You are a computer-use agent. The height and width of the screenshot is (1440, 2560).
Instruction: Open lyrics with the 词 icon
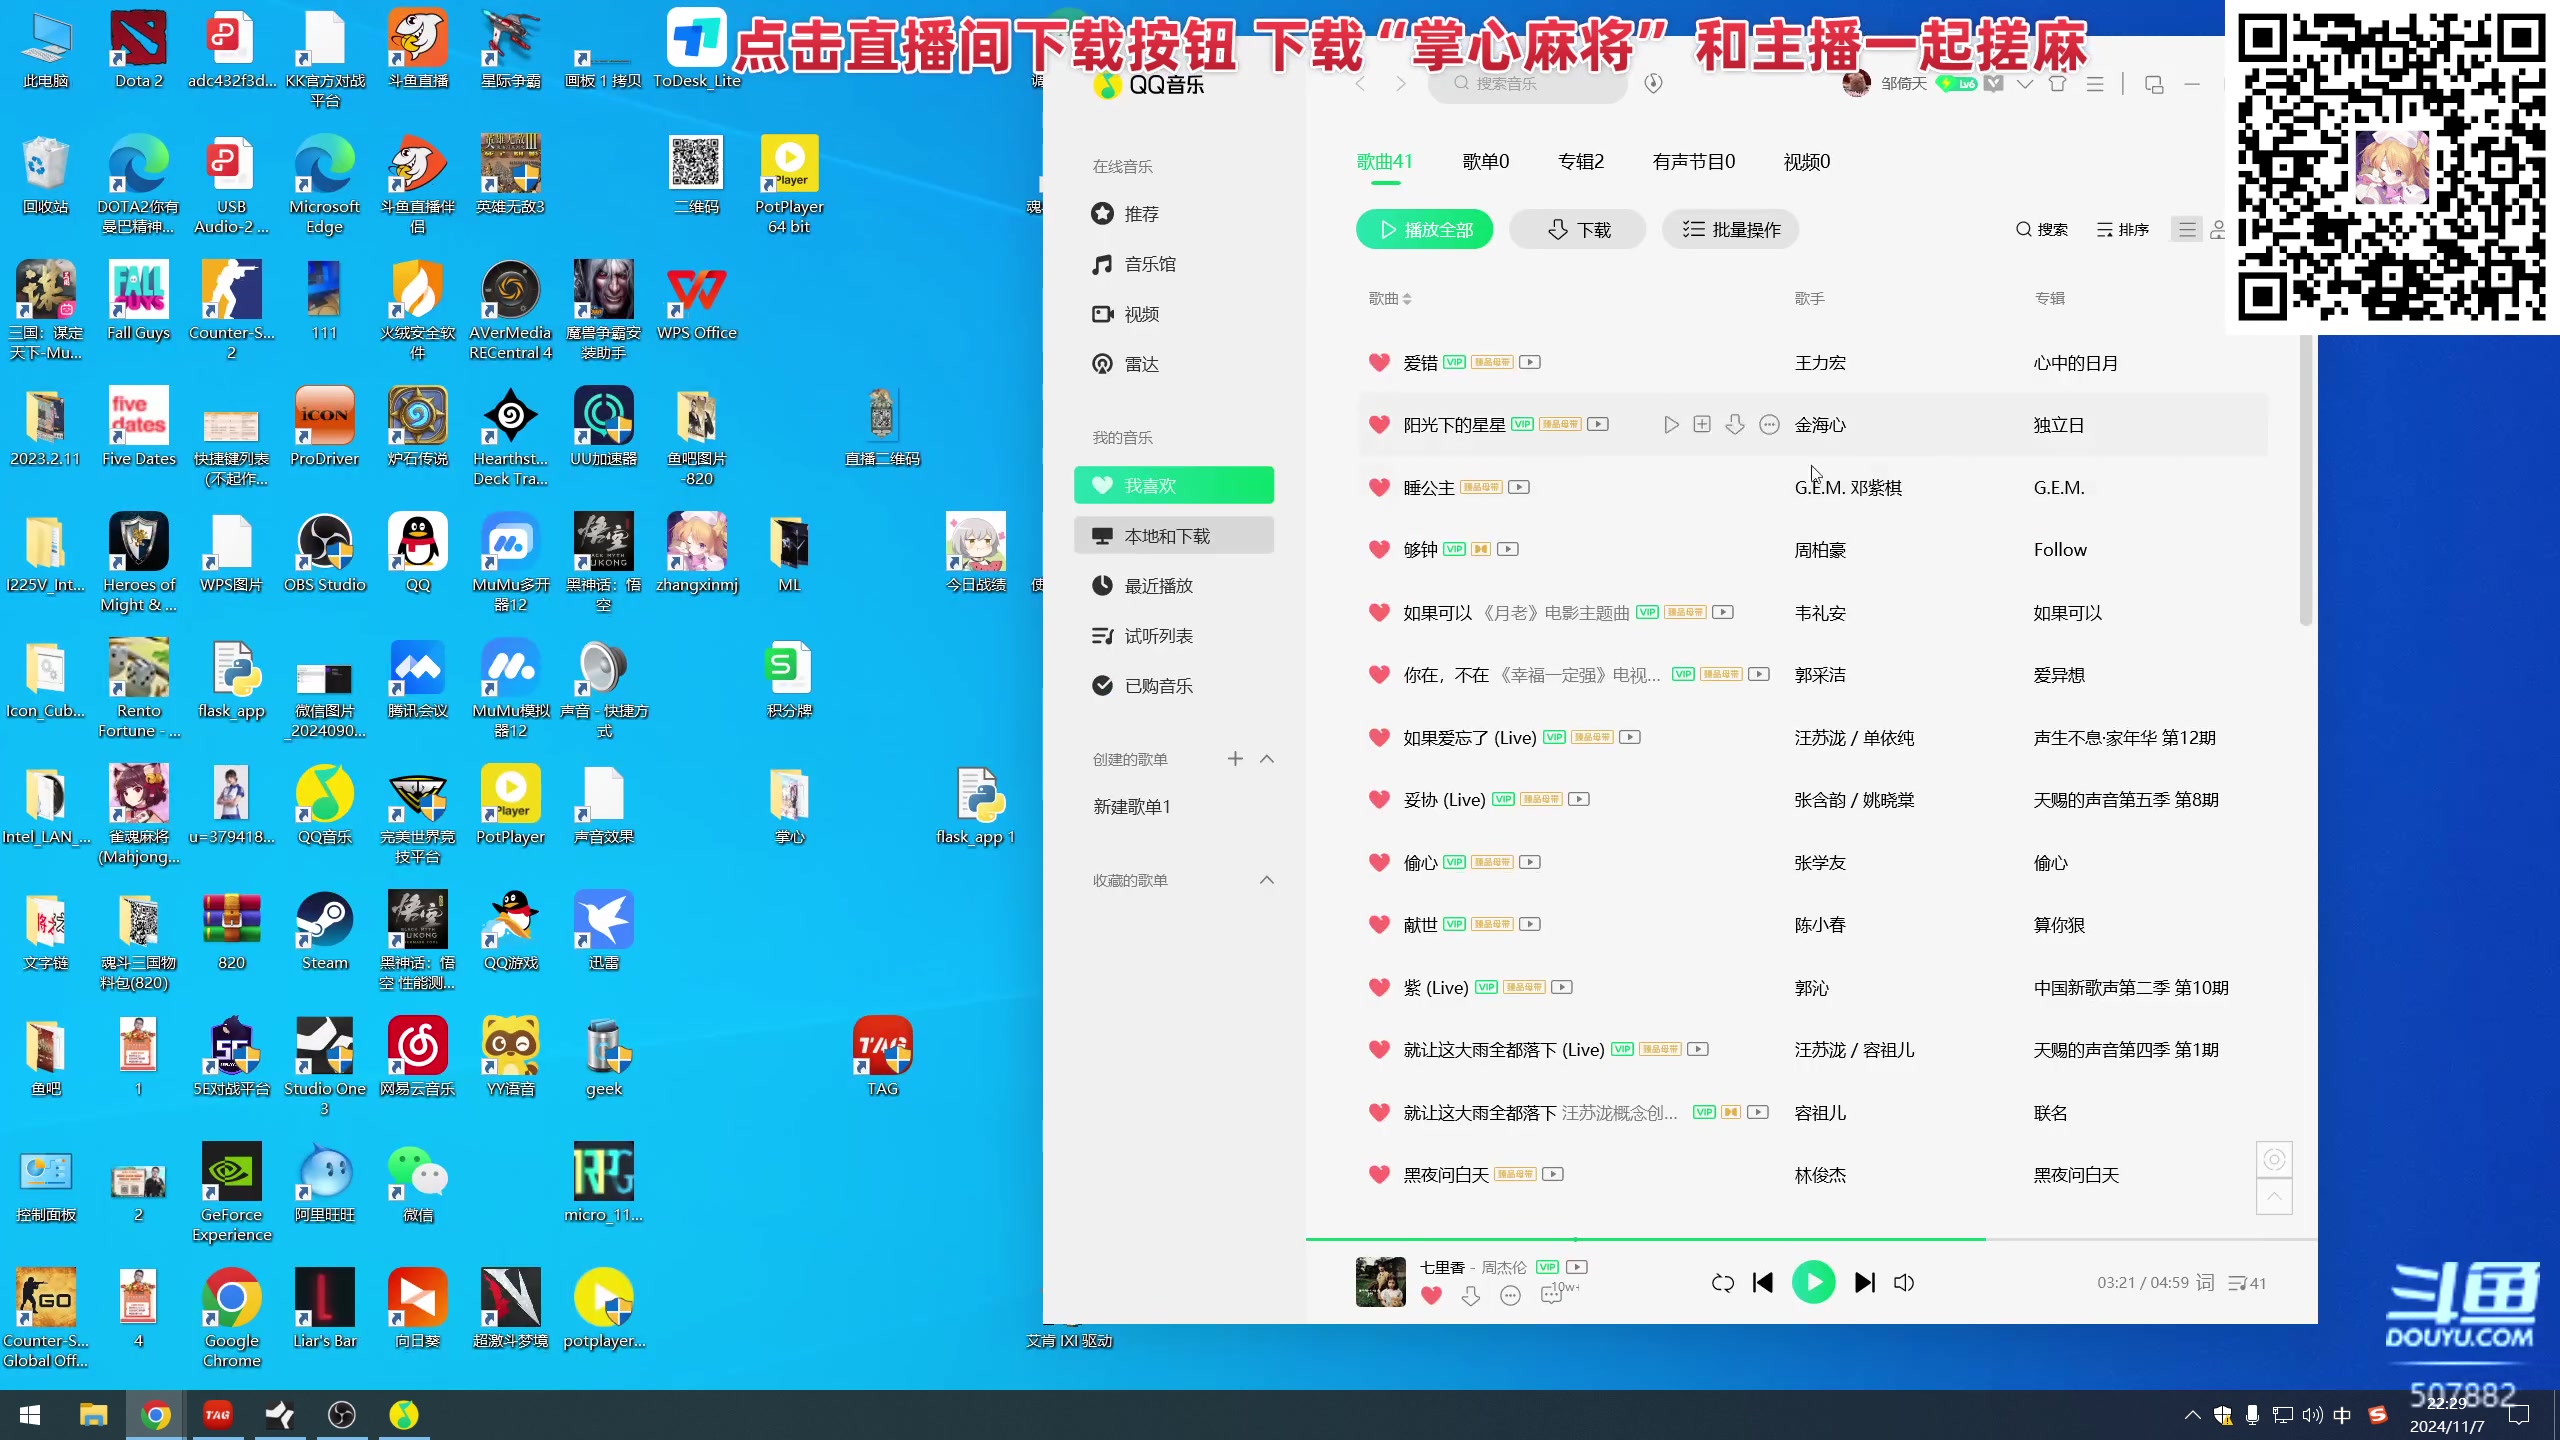click(2206, 1283)
